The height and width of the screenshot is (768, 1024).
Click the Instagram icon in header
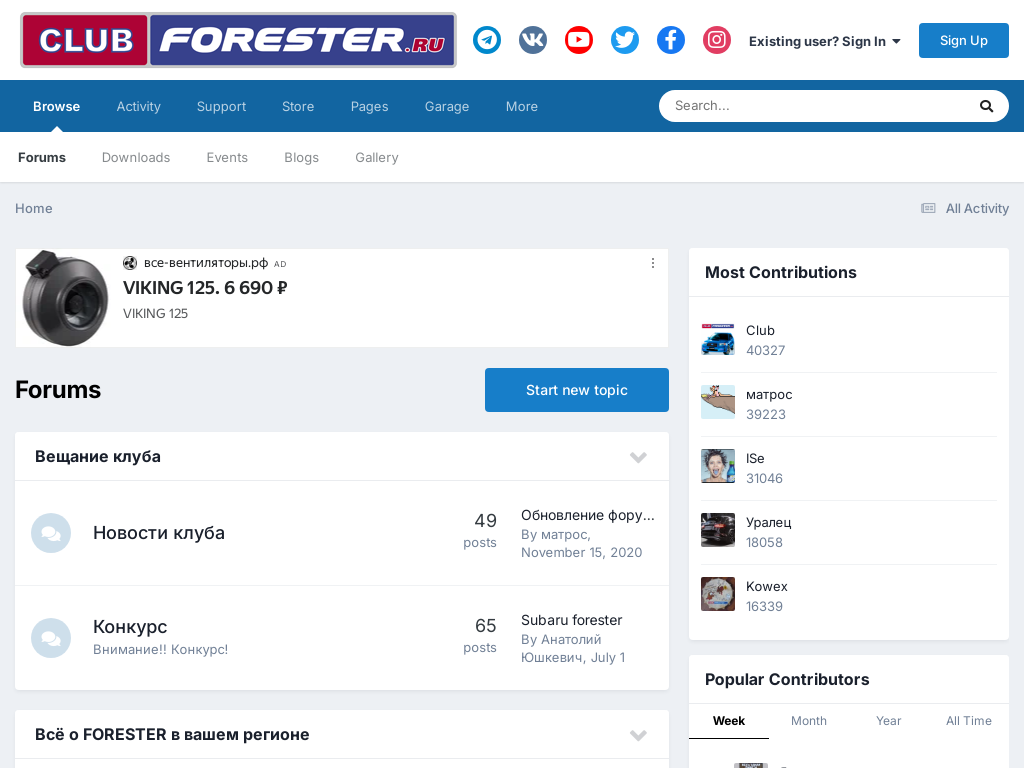tap(717, 40)
